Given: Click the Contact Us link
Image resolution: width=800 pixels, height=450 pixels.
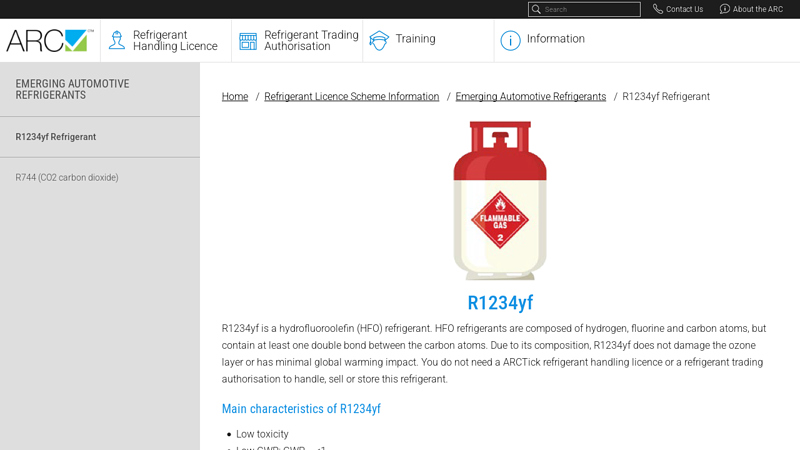Looking at the screenshot, I should tap(684, 9).
